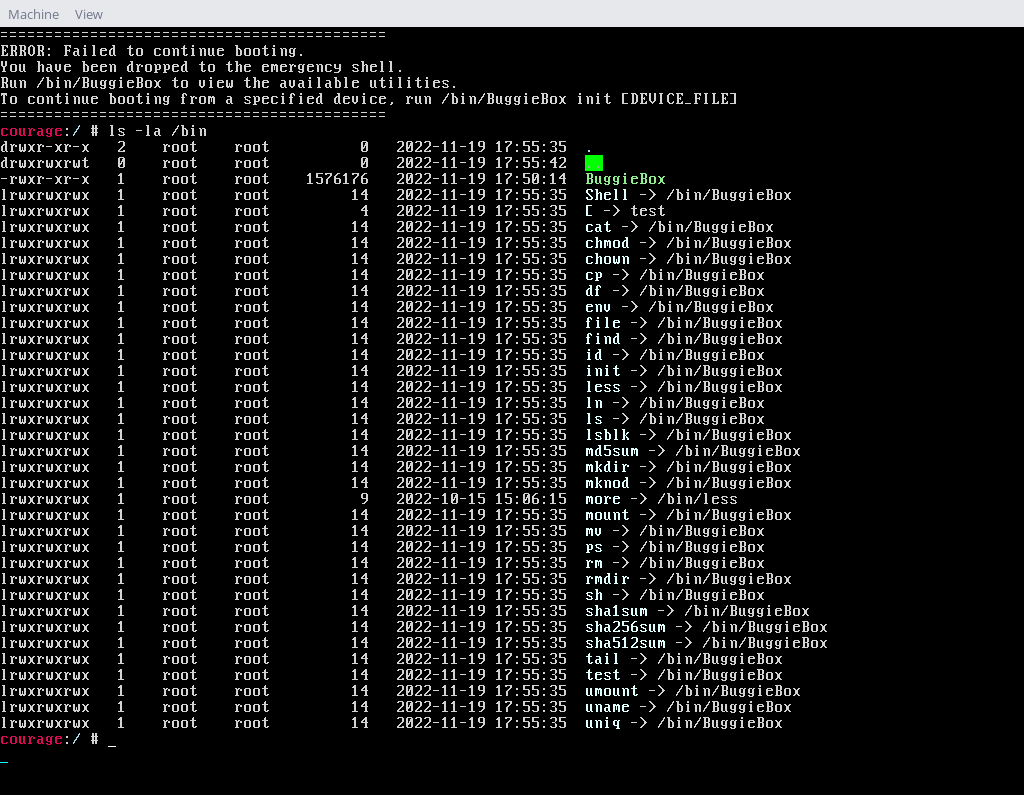
Task: Click the 'mount -> /bin/BuggieBox' entry
Action: pos(688,515)
